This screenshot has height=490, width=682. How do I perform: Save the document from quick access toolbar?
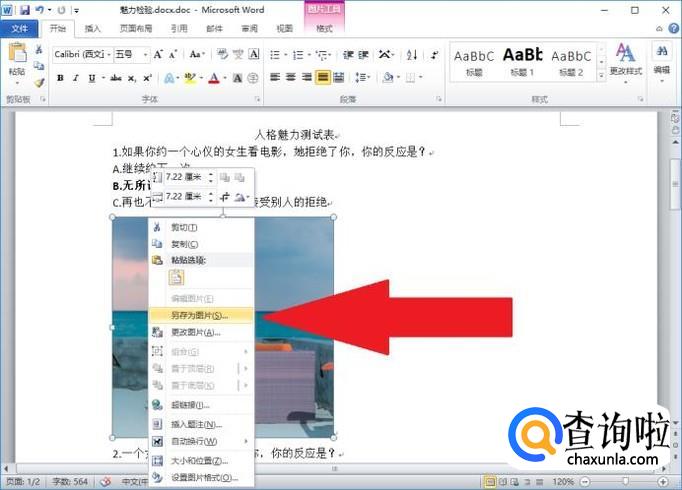coord(25,10)
